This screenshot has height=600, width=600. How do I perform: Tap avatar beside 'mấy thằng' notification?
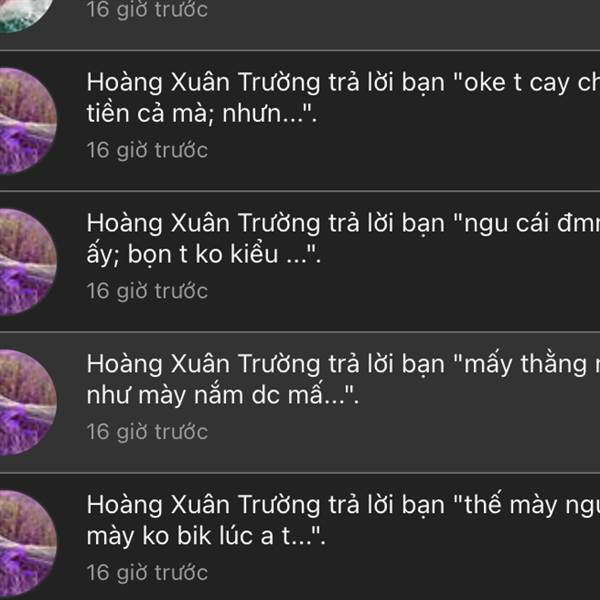coord(27,403)
